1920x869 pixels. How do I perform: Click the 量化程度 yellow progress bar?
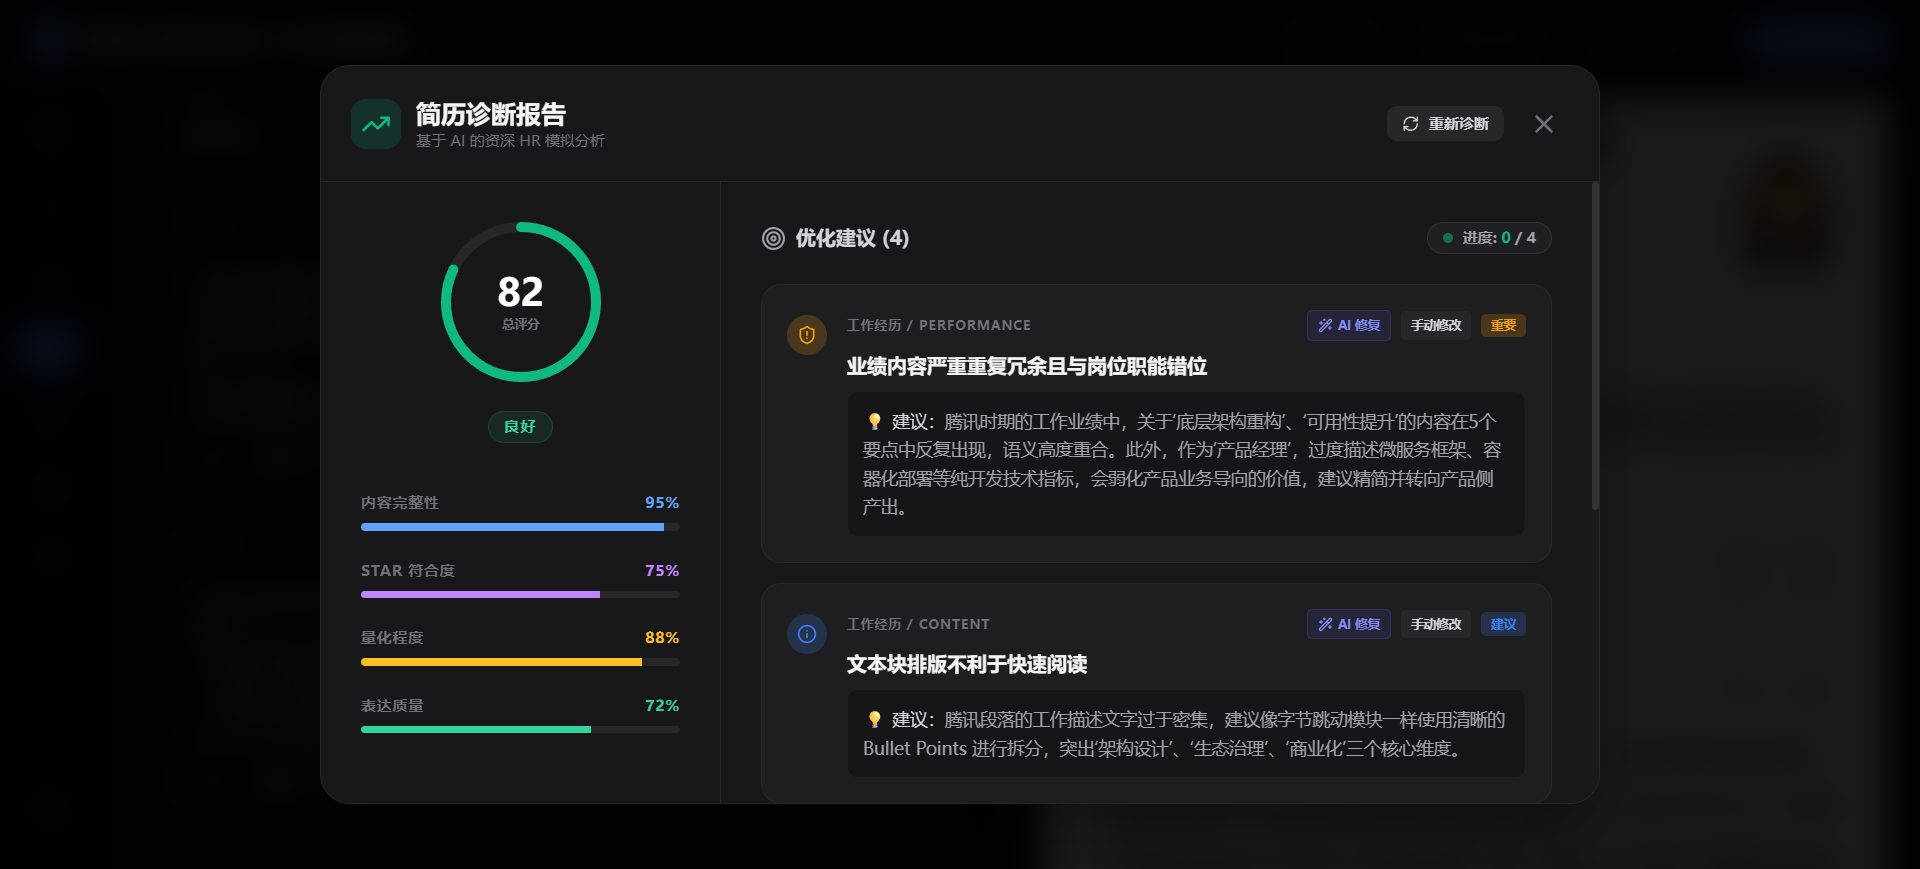point(520,662)
